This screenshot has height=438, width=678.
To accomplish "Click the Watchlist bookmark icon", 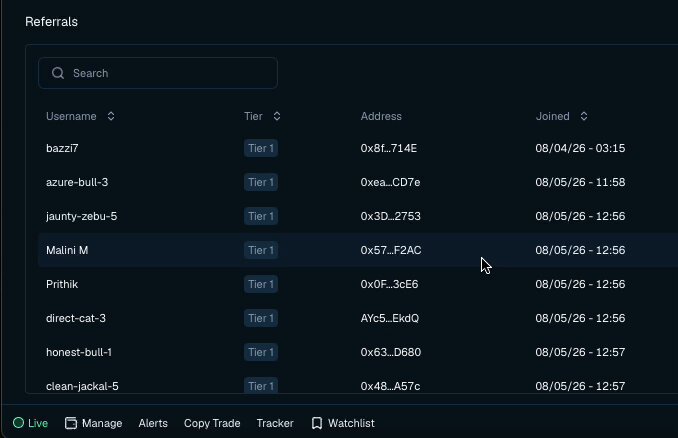I will (317, 423).
